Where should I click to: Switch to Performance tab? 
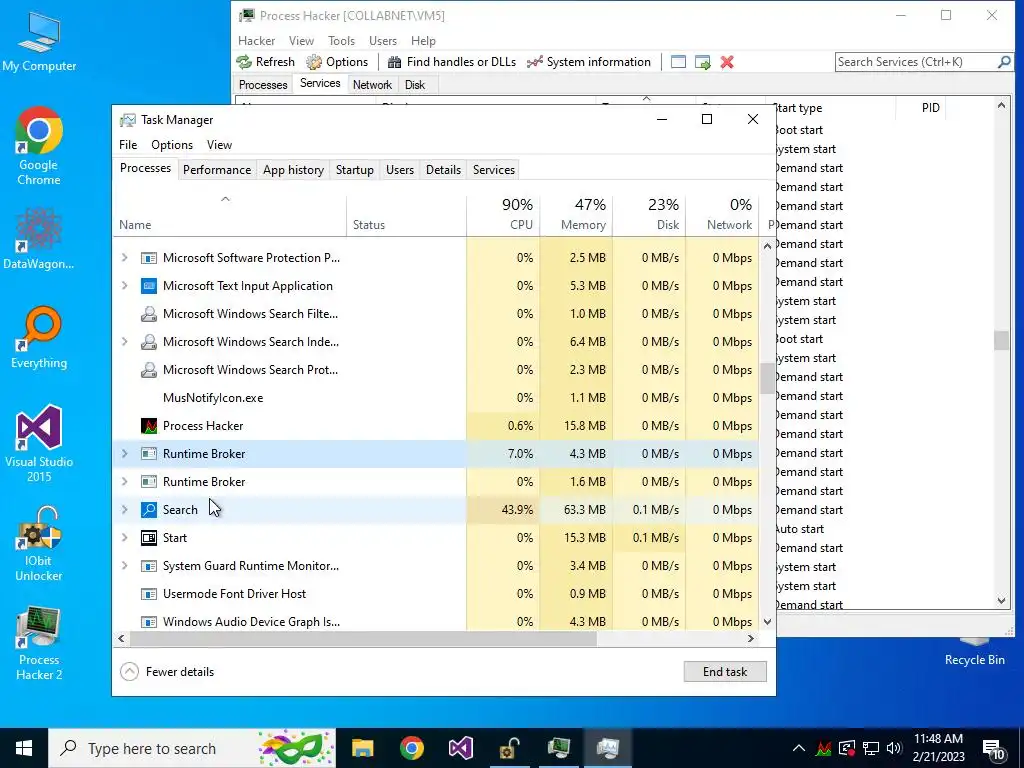click(x=217, y=170)
